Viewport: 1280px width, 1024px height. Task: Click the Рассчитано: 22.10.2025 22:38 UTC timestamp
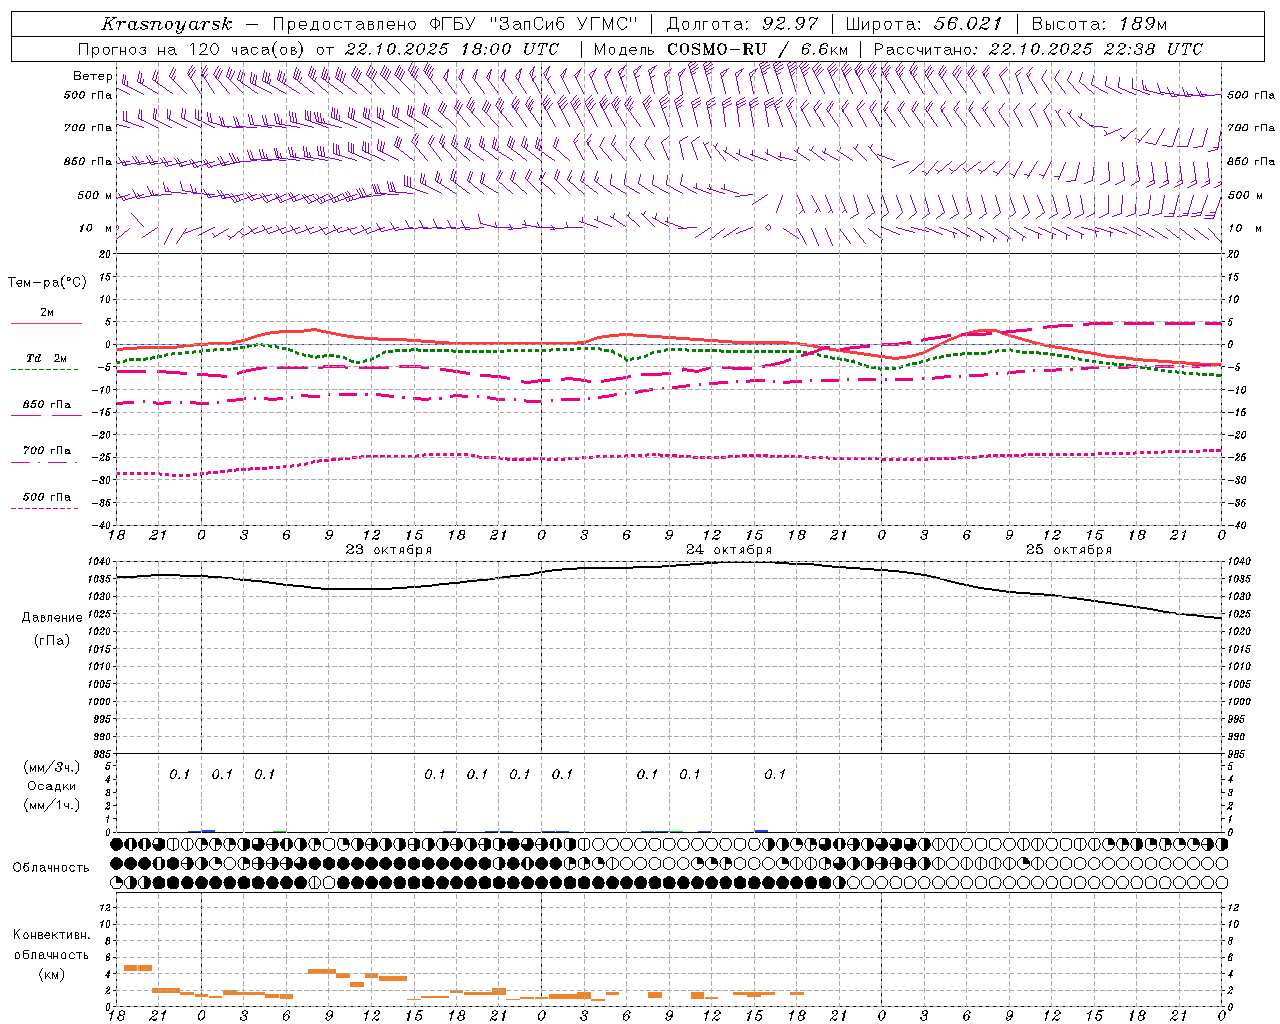click(x=1038, y=49)
